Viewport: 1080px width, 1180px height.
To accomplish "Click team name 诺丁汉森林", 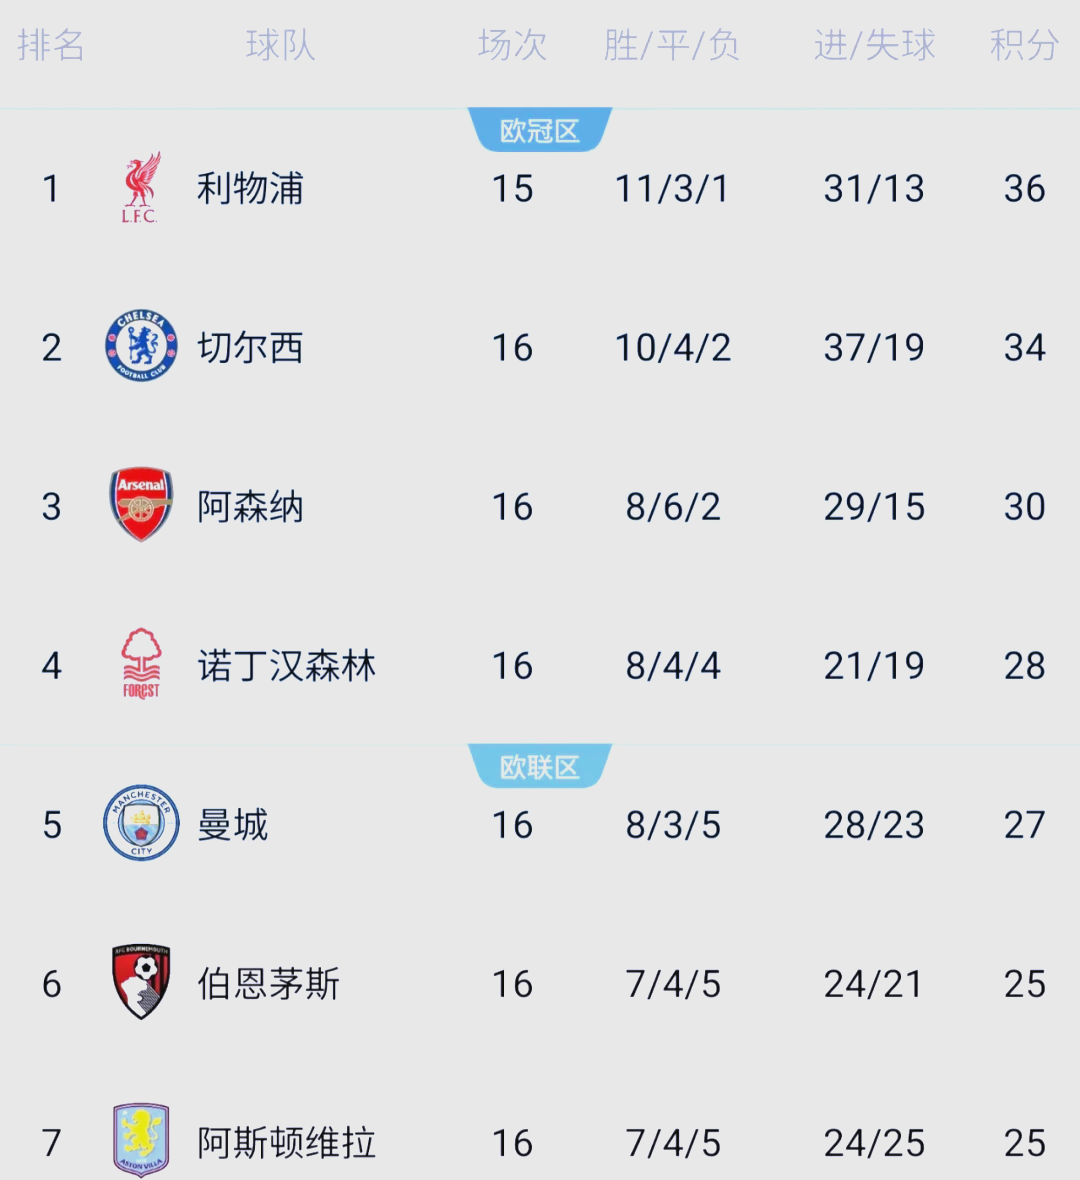I will [286, 666].
